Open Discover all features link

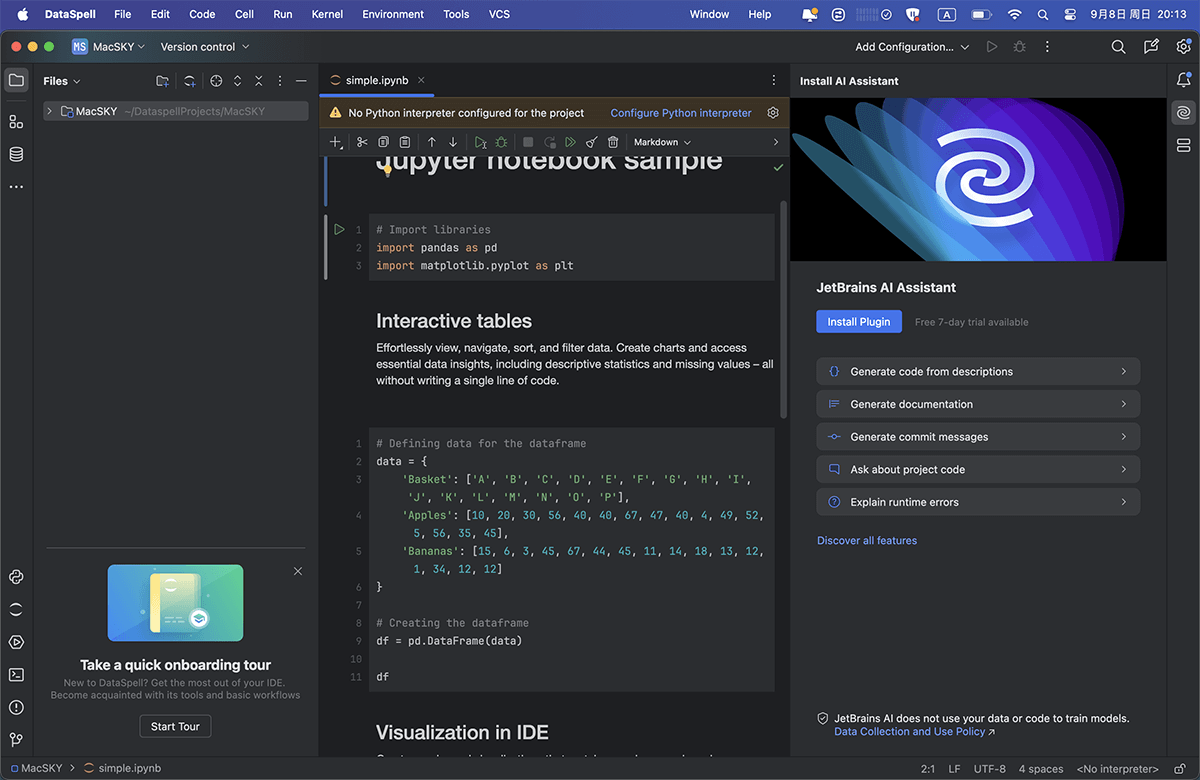pos(867,540)
